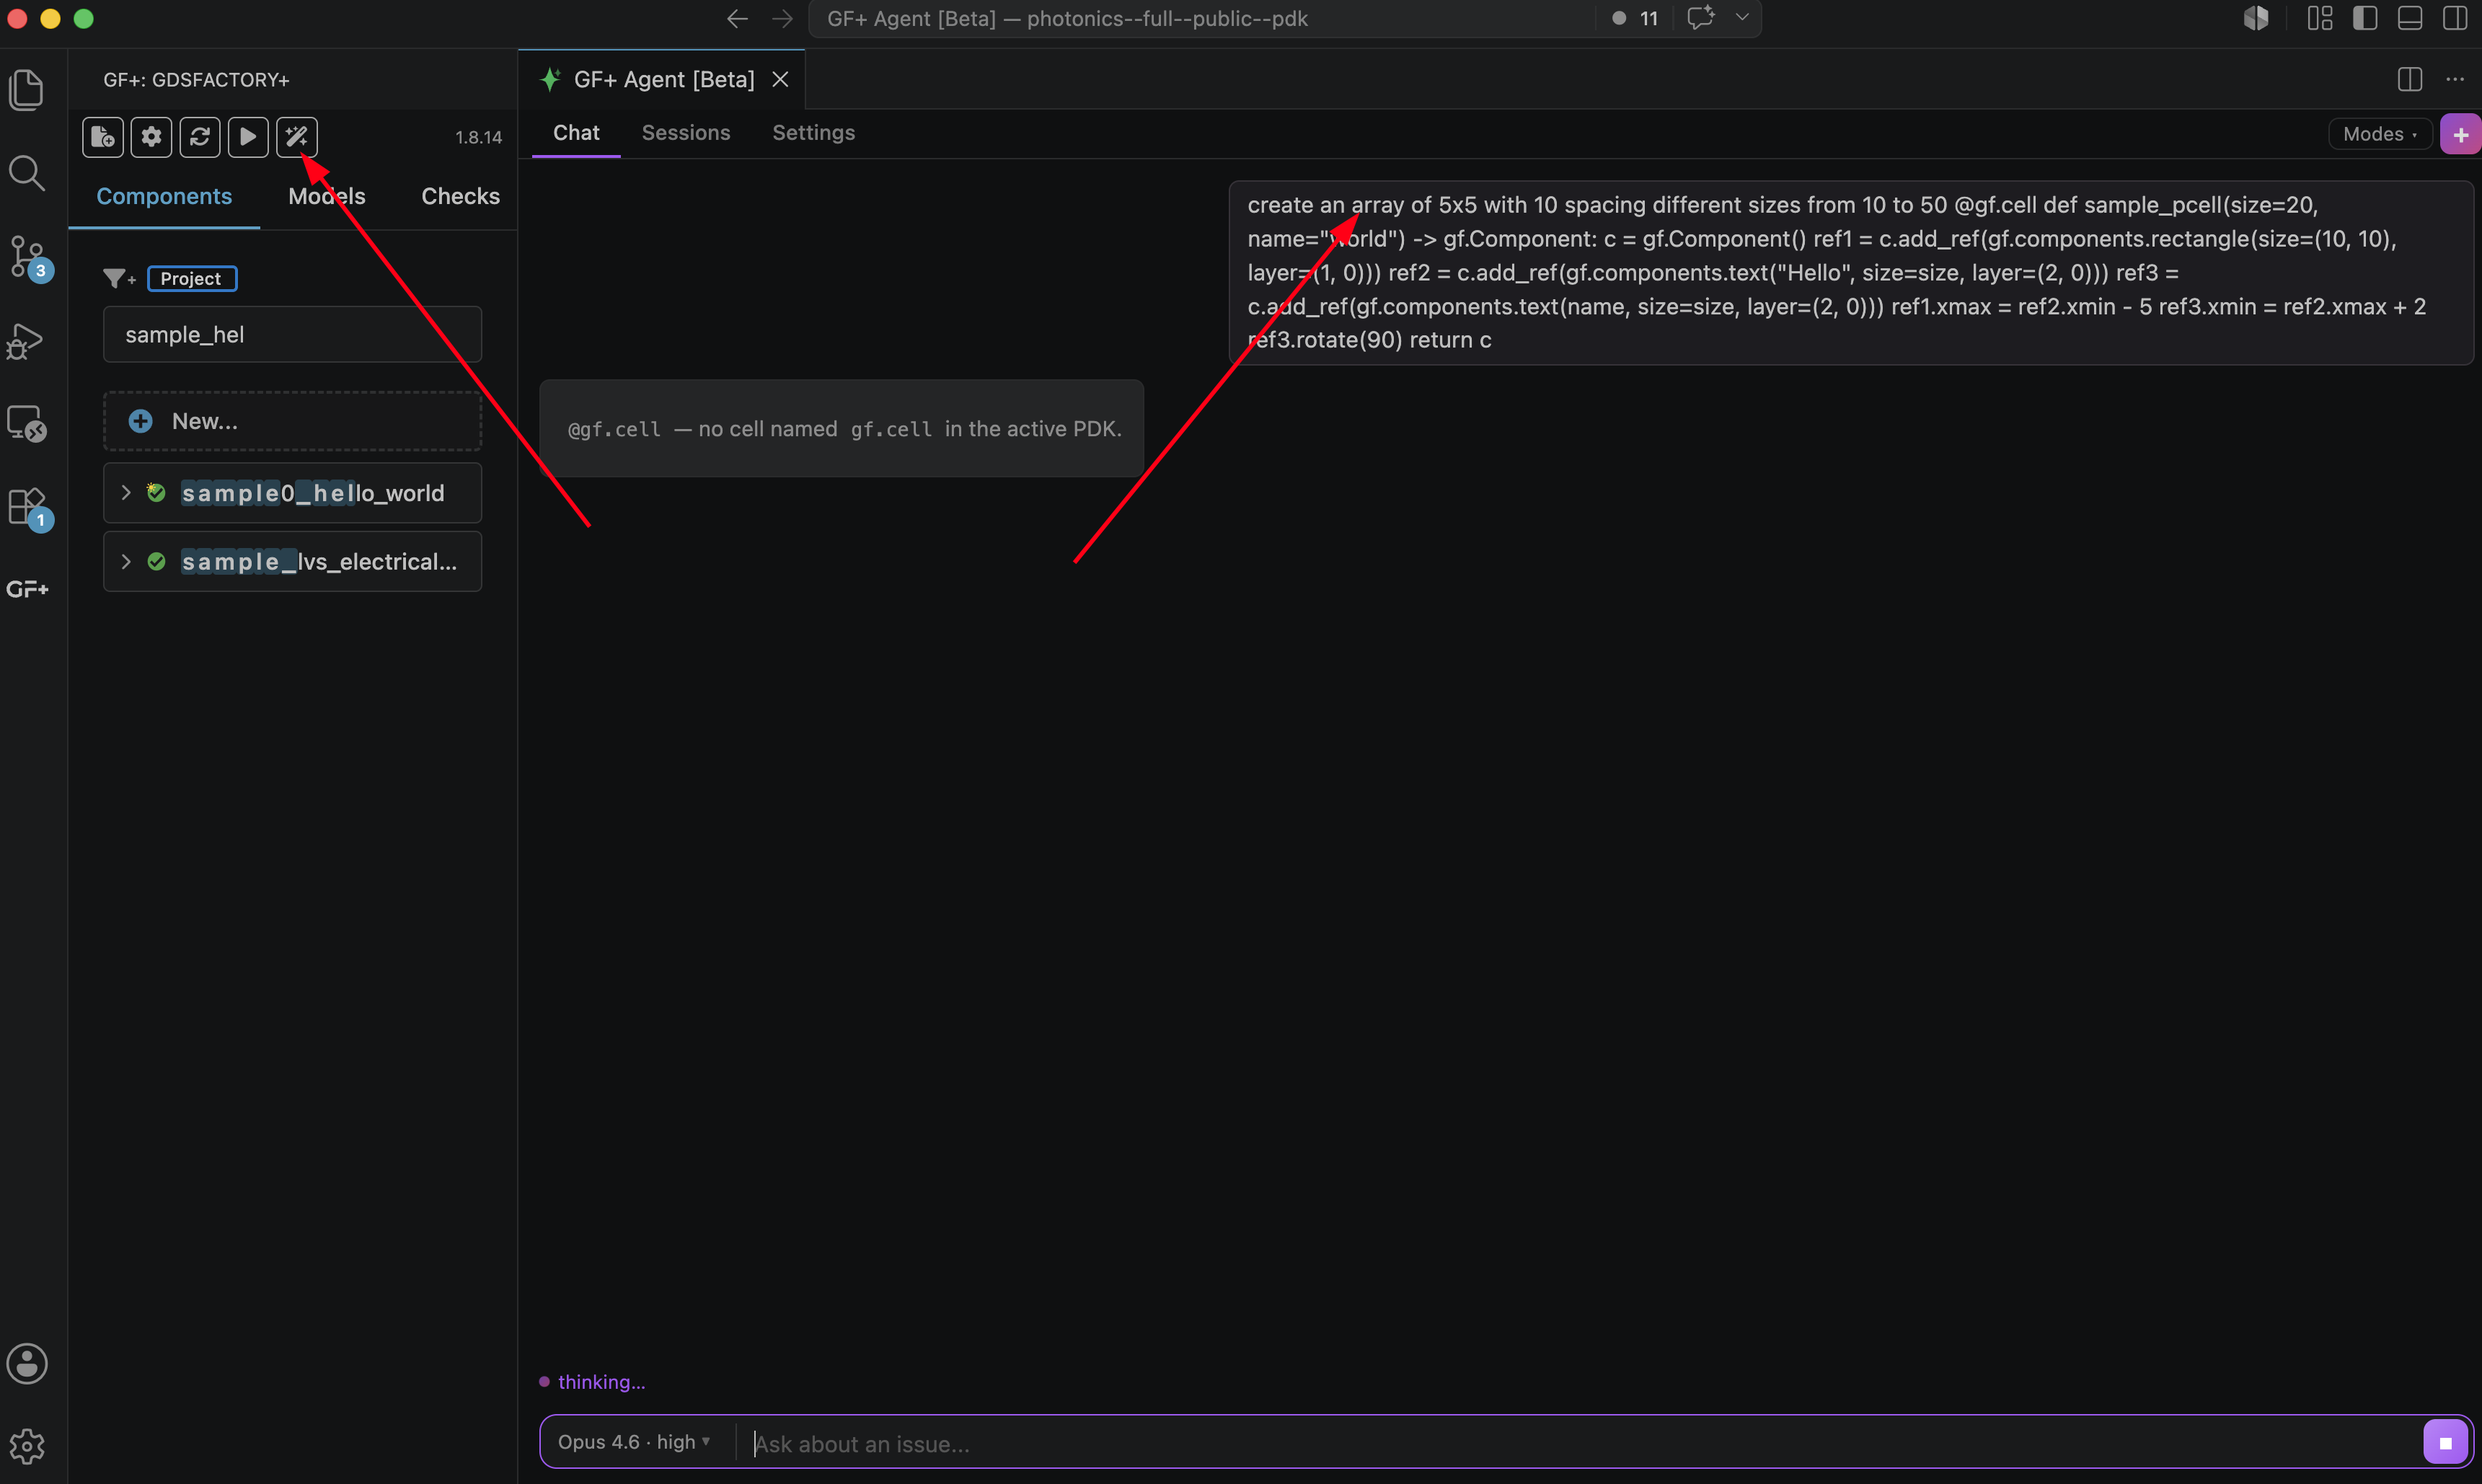Switch to the Models tab
The width and height of the screenshot is (2482, 1484).
(x=327, y=196)
